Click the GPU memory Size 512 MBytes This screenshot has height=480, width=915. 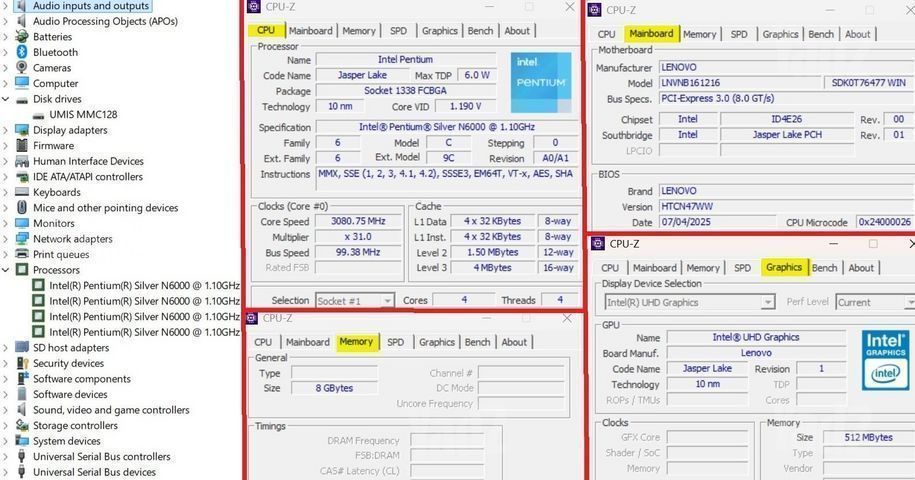pyautogui.click(x=868, y=437)
